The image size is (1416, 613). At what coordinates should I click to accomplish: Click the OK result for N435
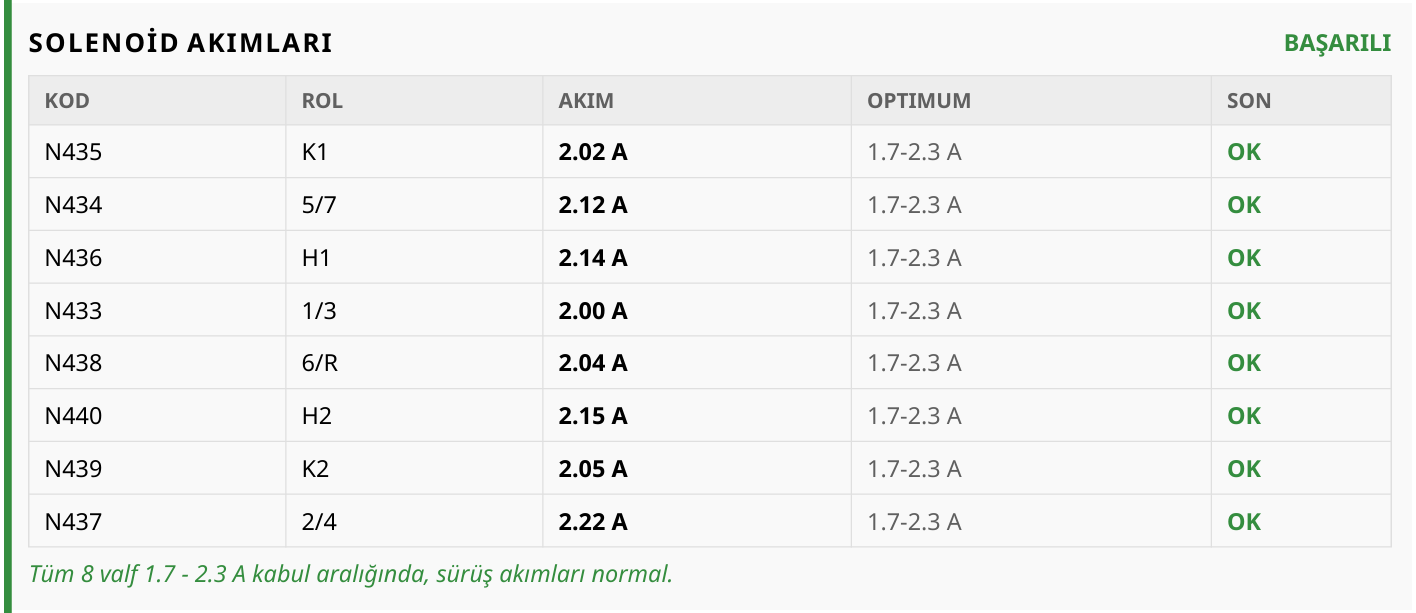click(1244, 152)
